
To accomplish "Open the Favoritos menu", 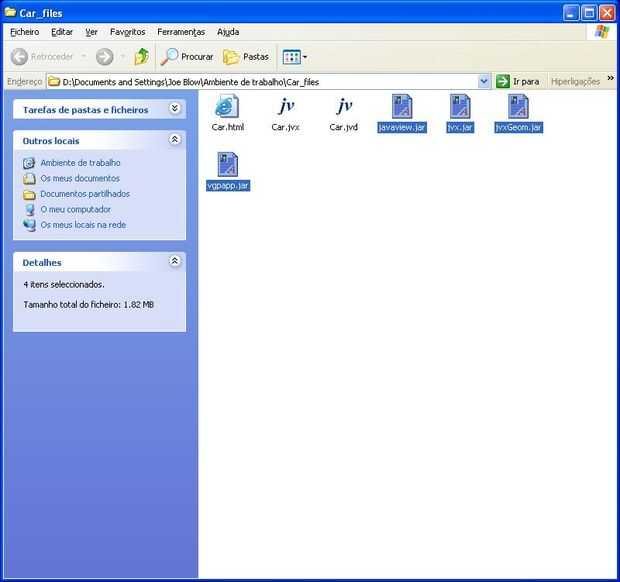I will [x=127, y=32].
